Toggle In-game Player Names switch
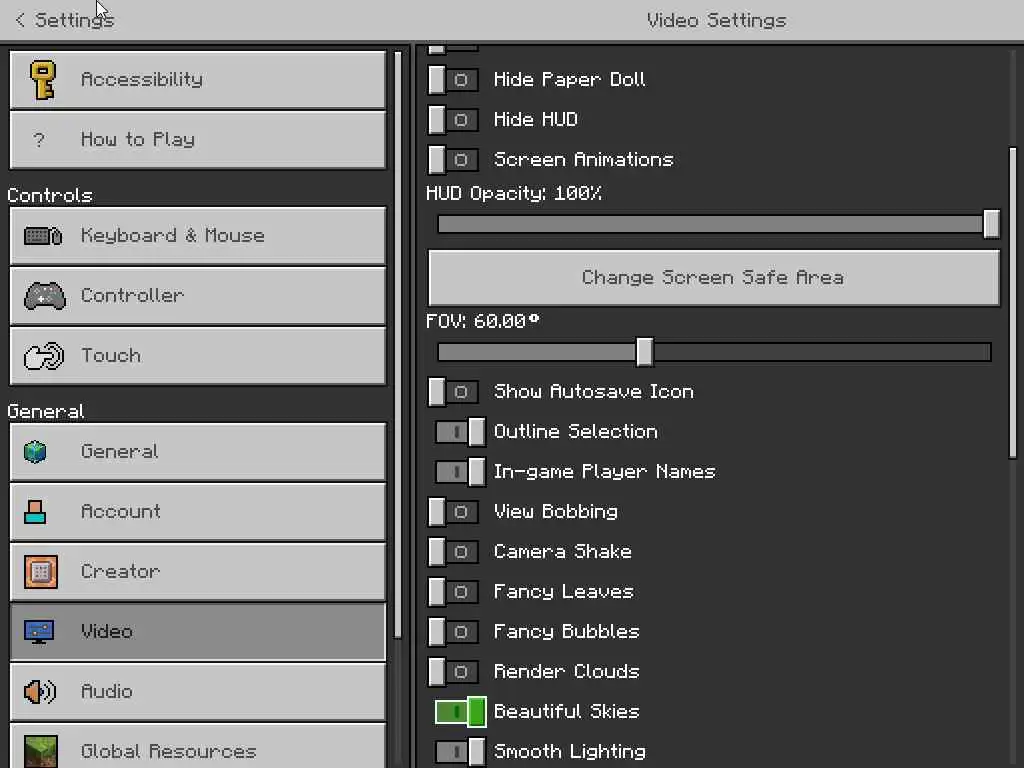 point(460,472)
